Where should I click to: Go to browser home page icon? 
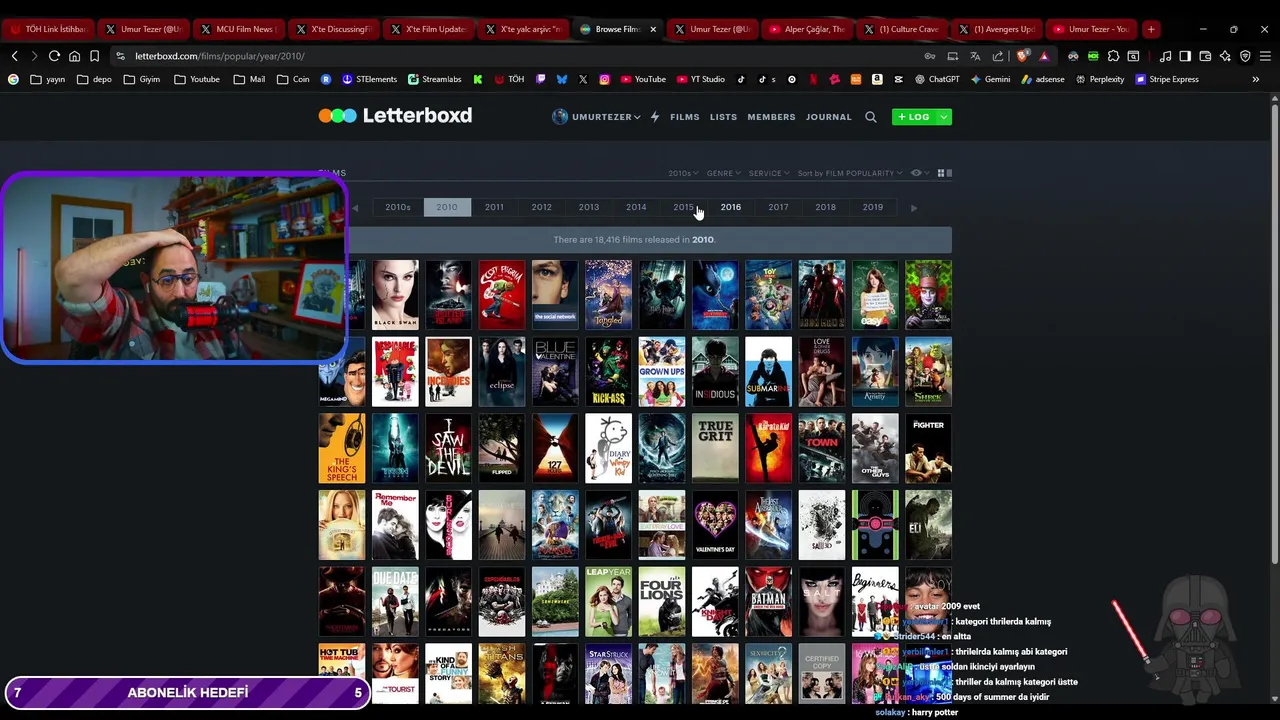pos(74,56)
